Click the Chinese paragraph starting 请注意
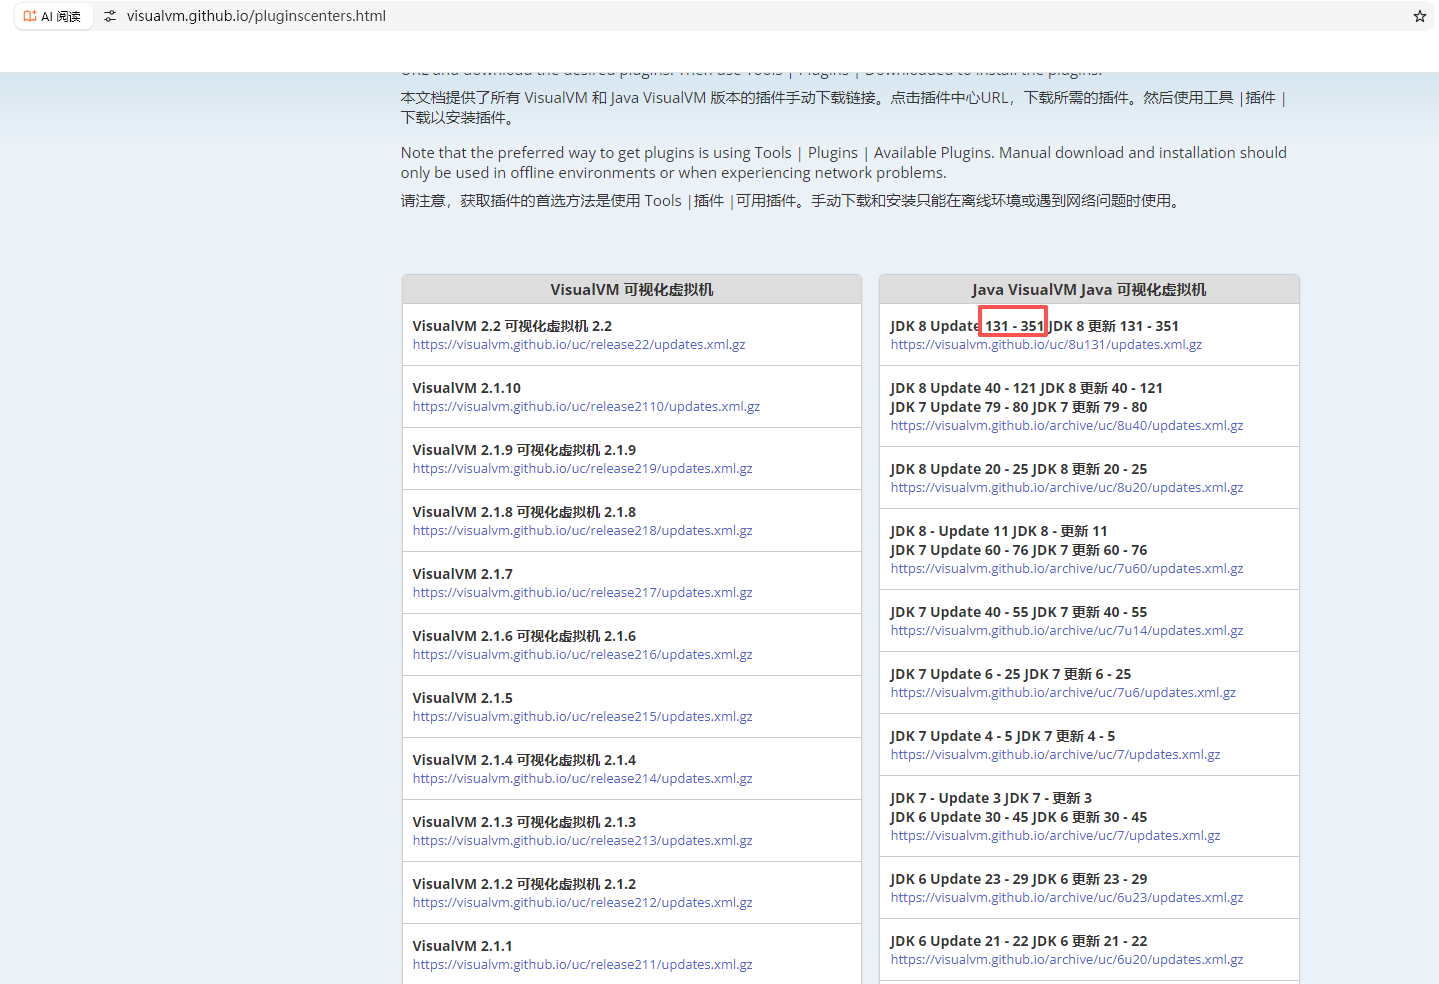The height and width of the screenshot is (984, 1439). click(x=792, y=201)
